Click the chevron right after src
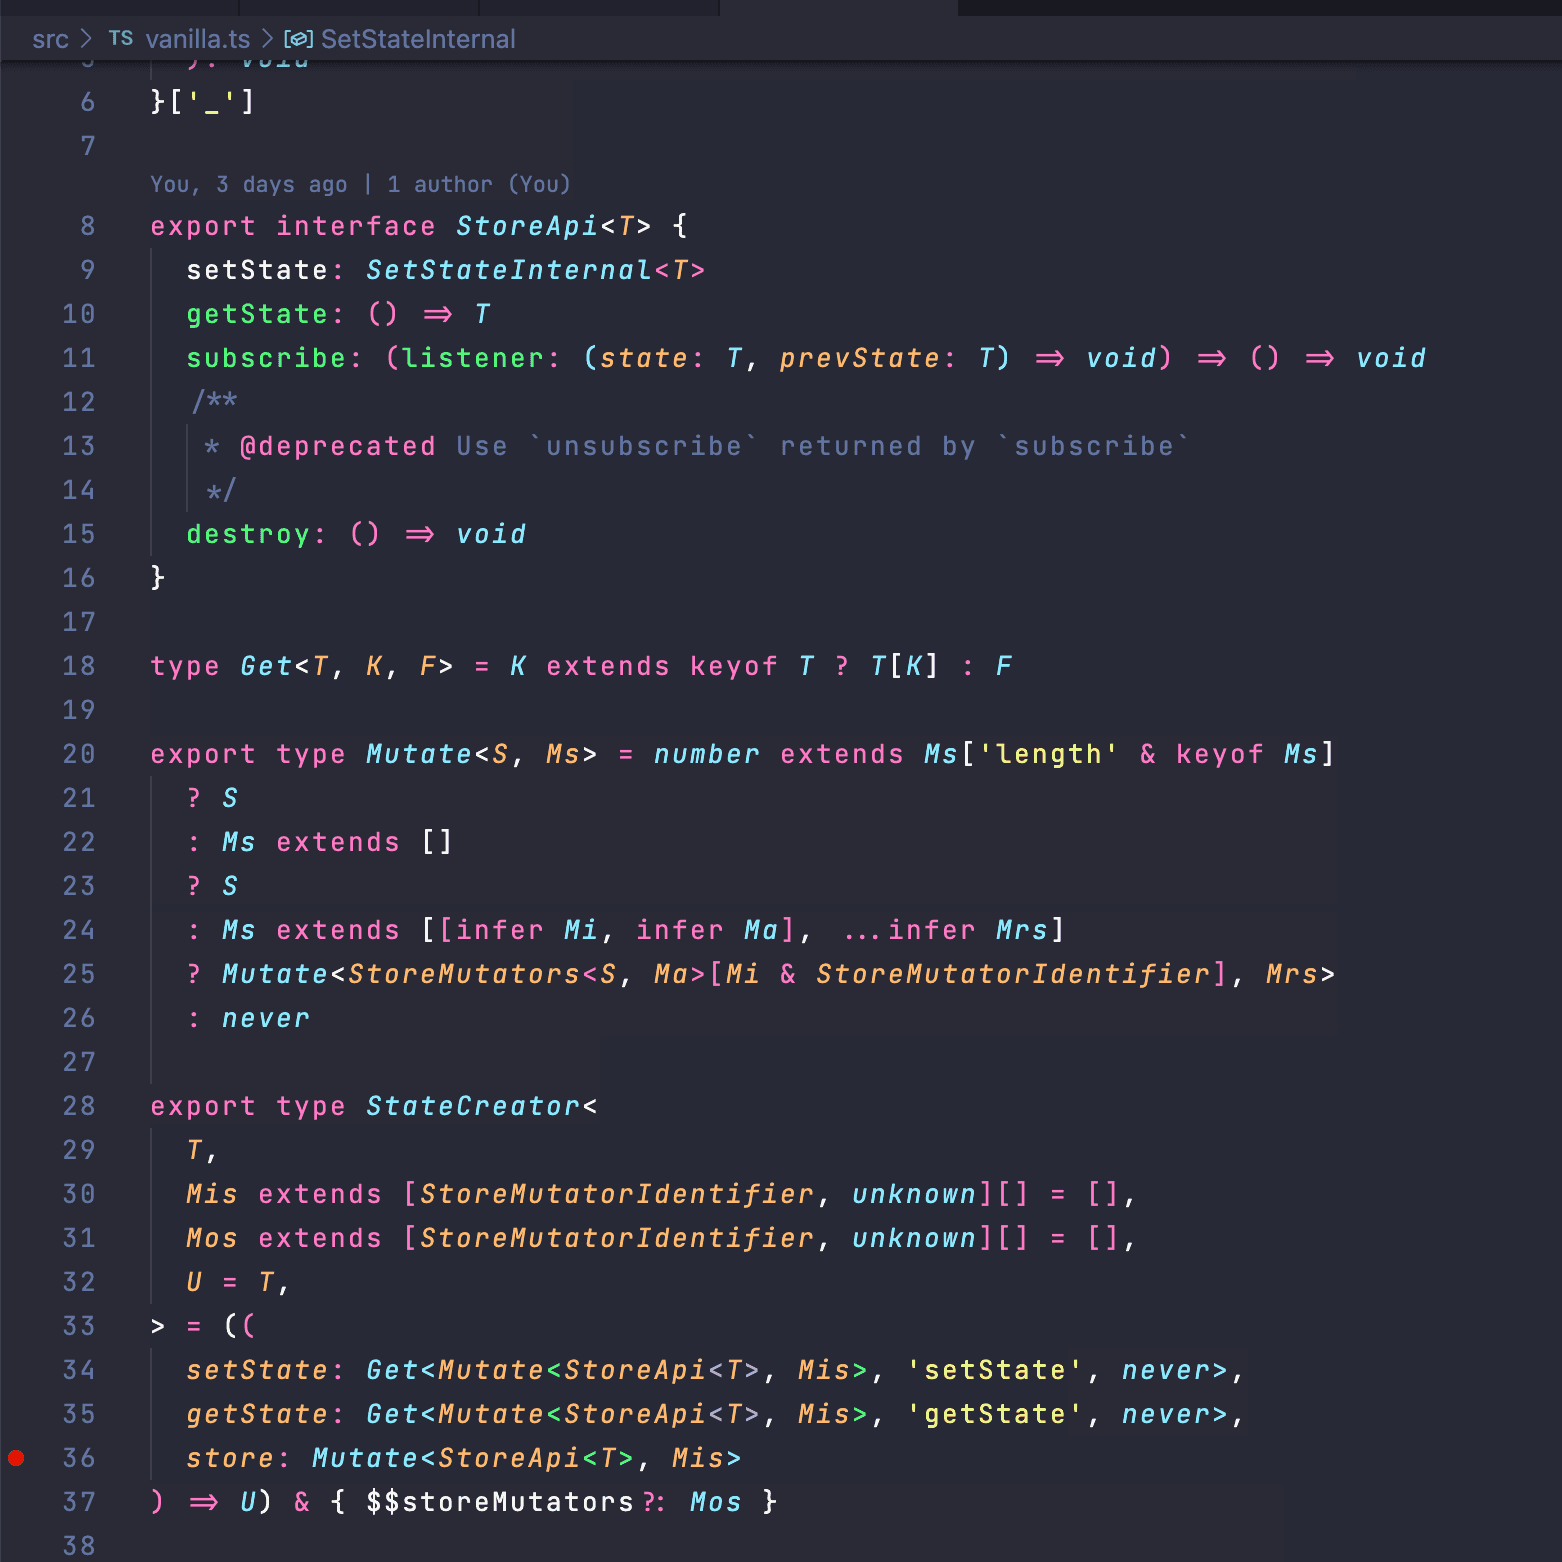This screenshot has height=1562, width=1562. pyautogui.click(x=87, y=39)
